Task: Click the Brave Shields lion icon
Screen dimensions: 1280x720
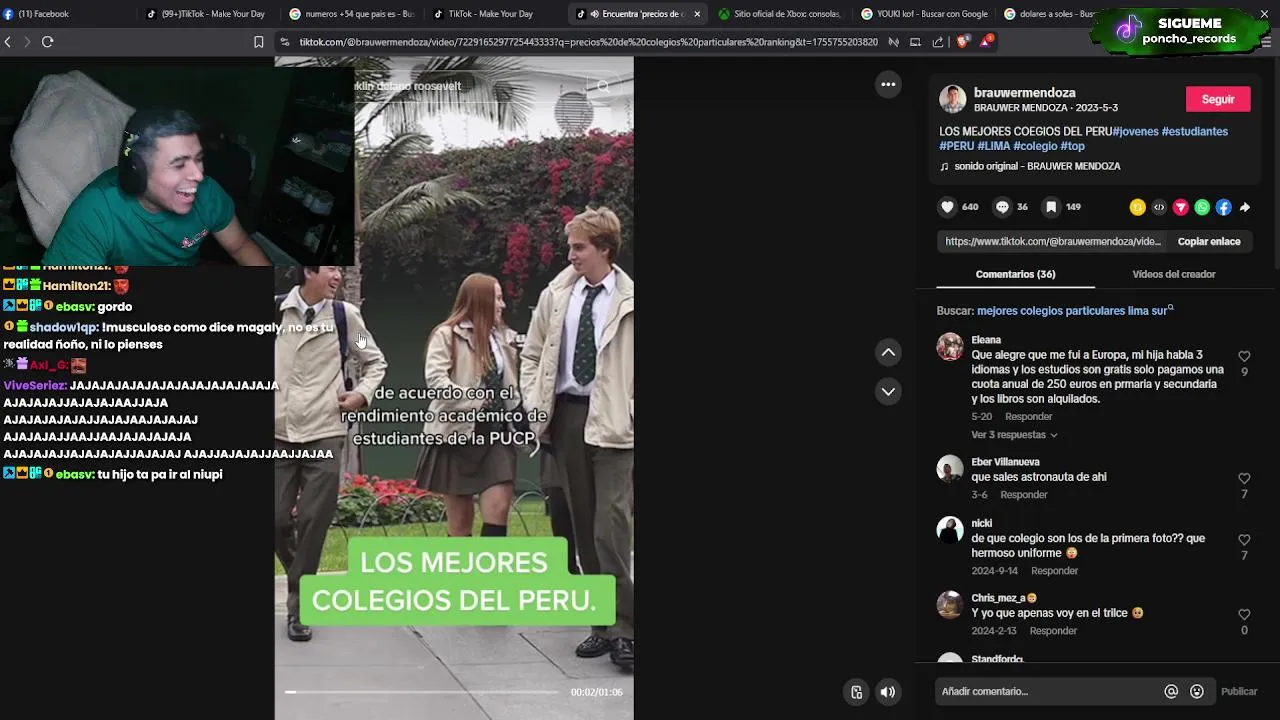Action: [x=963, y=42]
